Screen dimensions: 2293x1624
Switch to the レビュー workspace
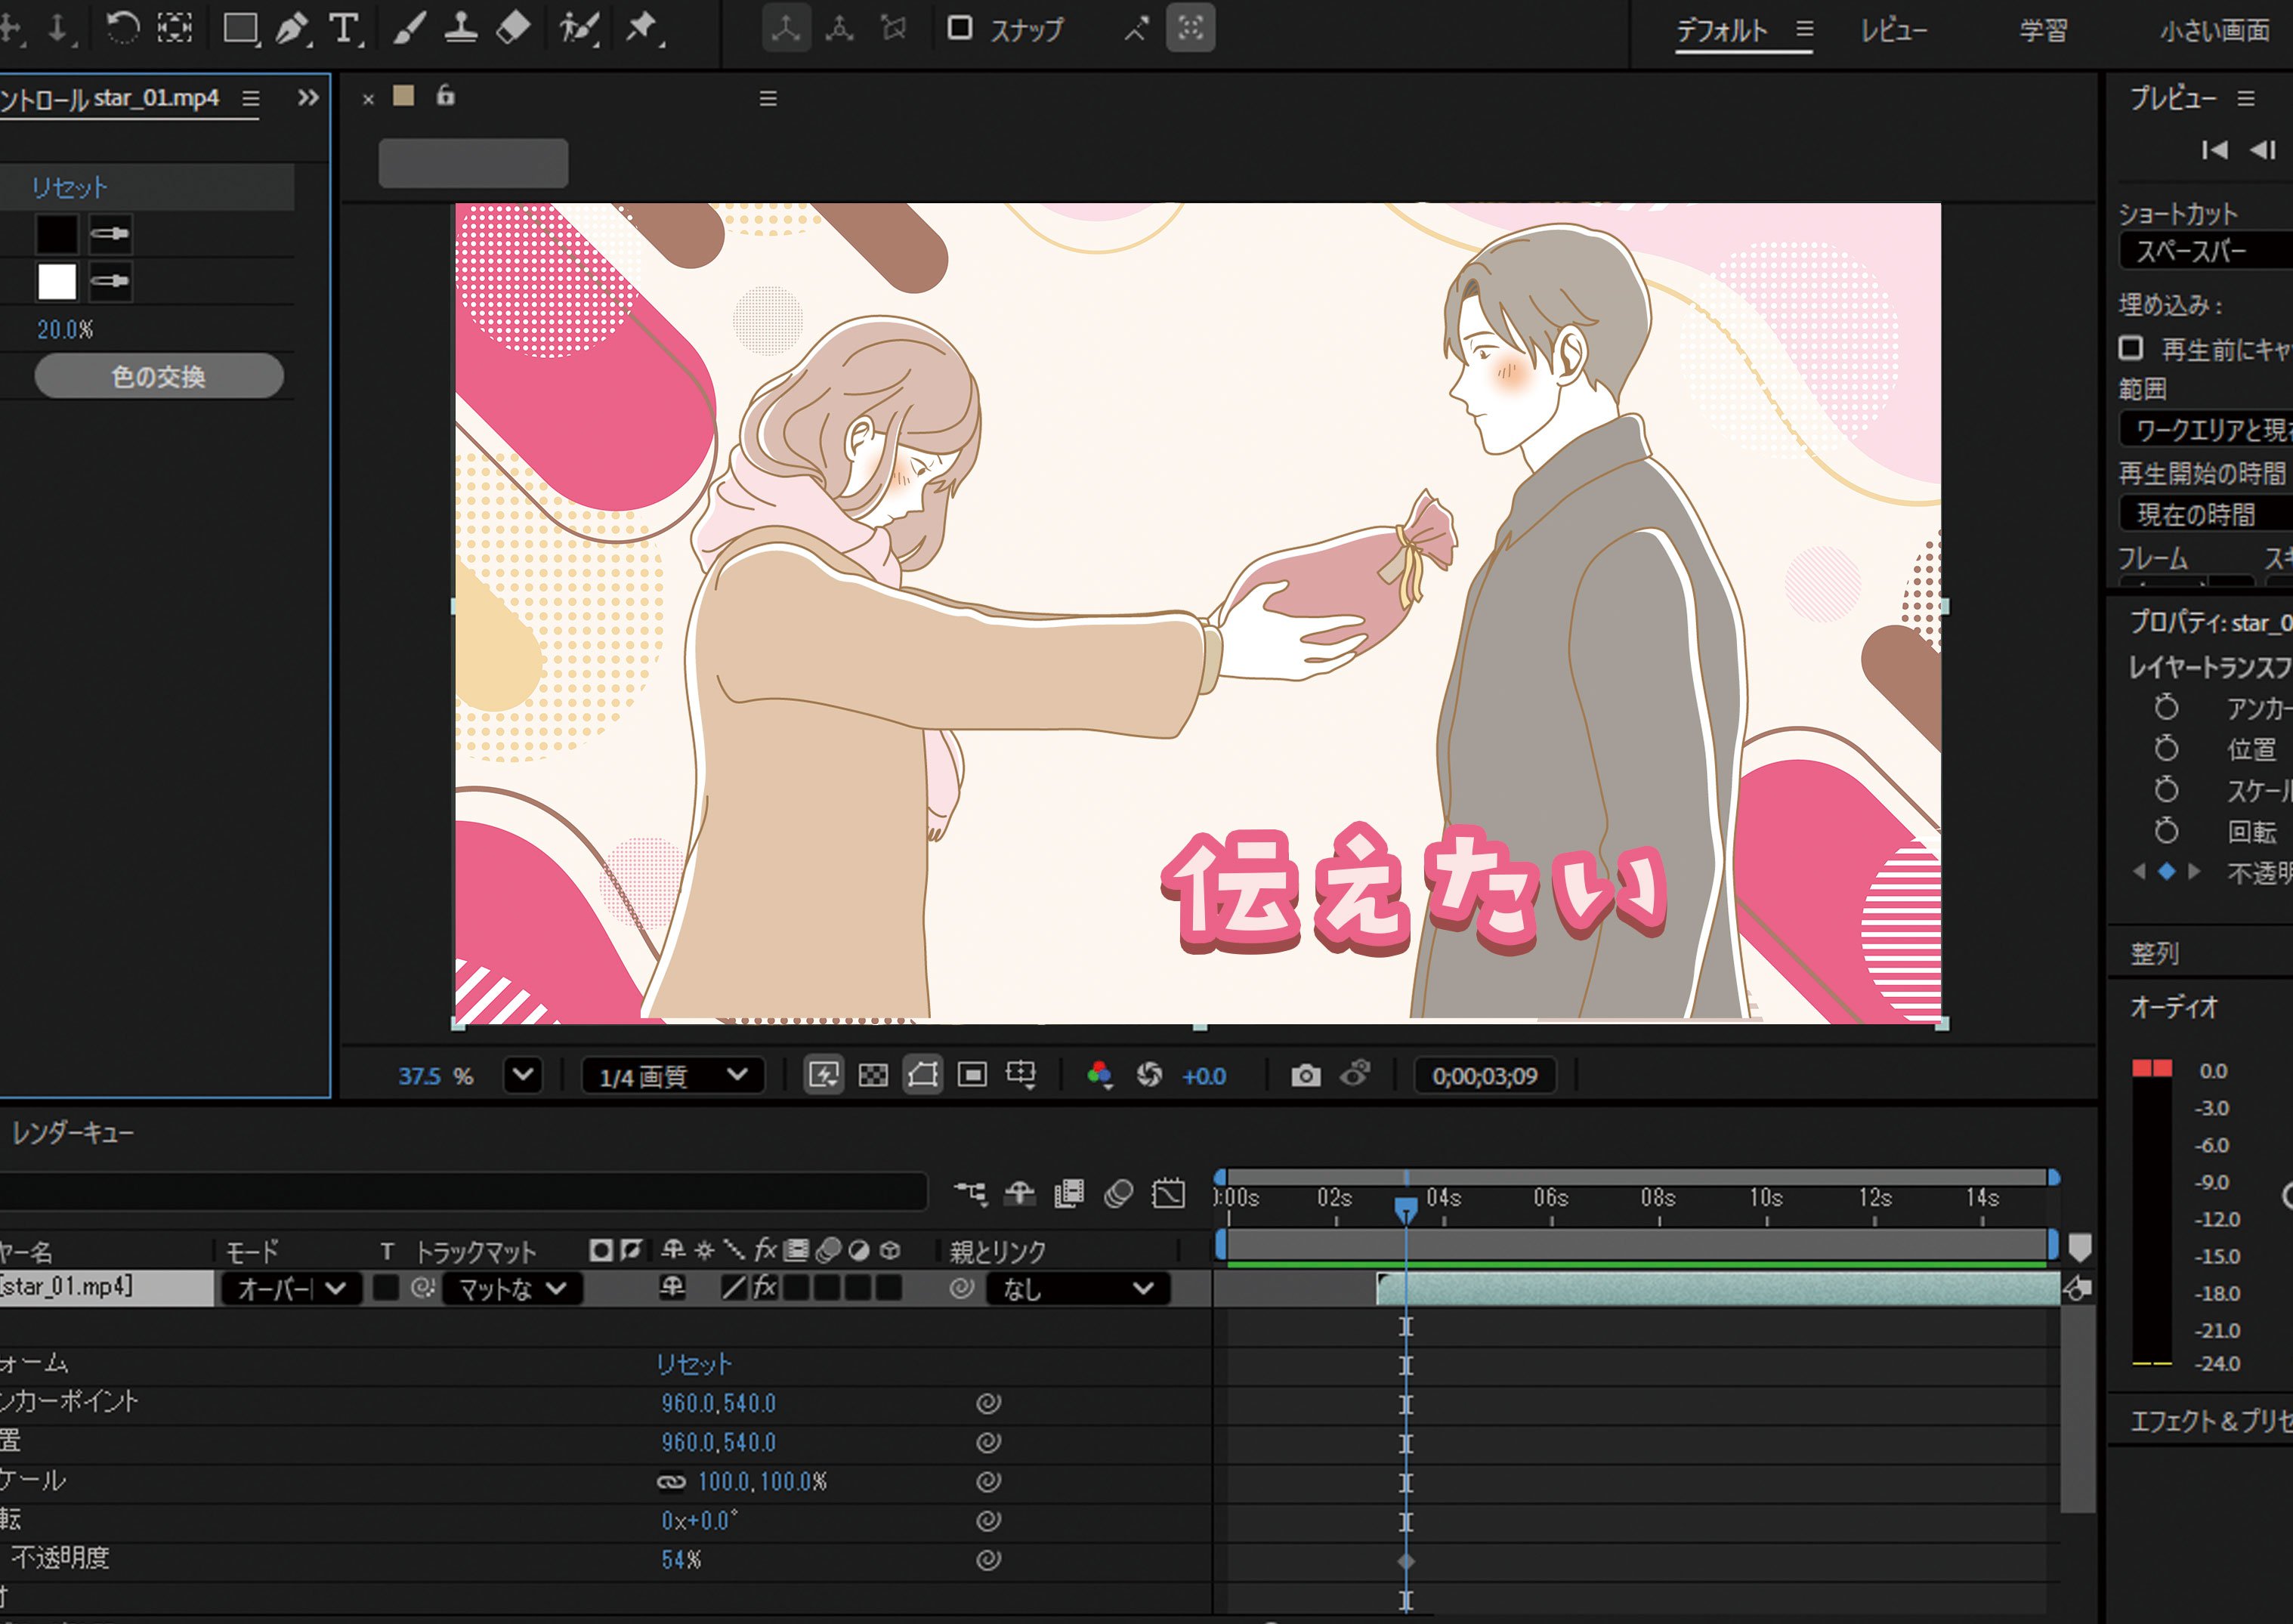click(x=1893, y=30)
